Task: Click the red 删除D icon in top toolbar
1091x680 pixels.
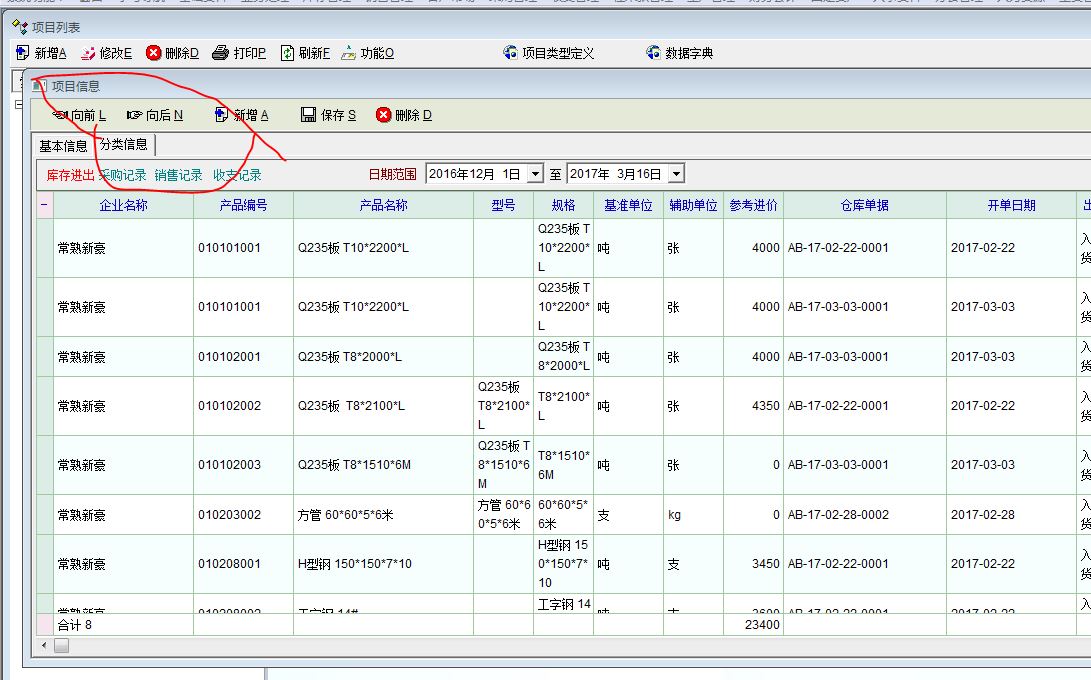Action: pyautogui.click(x=153, y=53)
